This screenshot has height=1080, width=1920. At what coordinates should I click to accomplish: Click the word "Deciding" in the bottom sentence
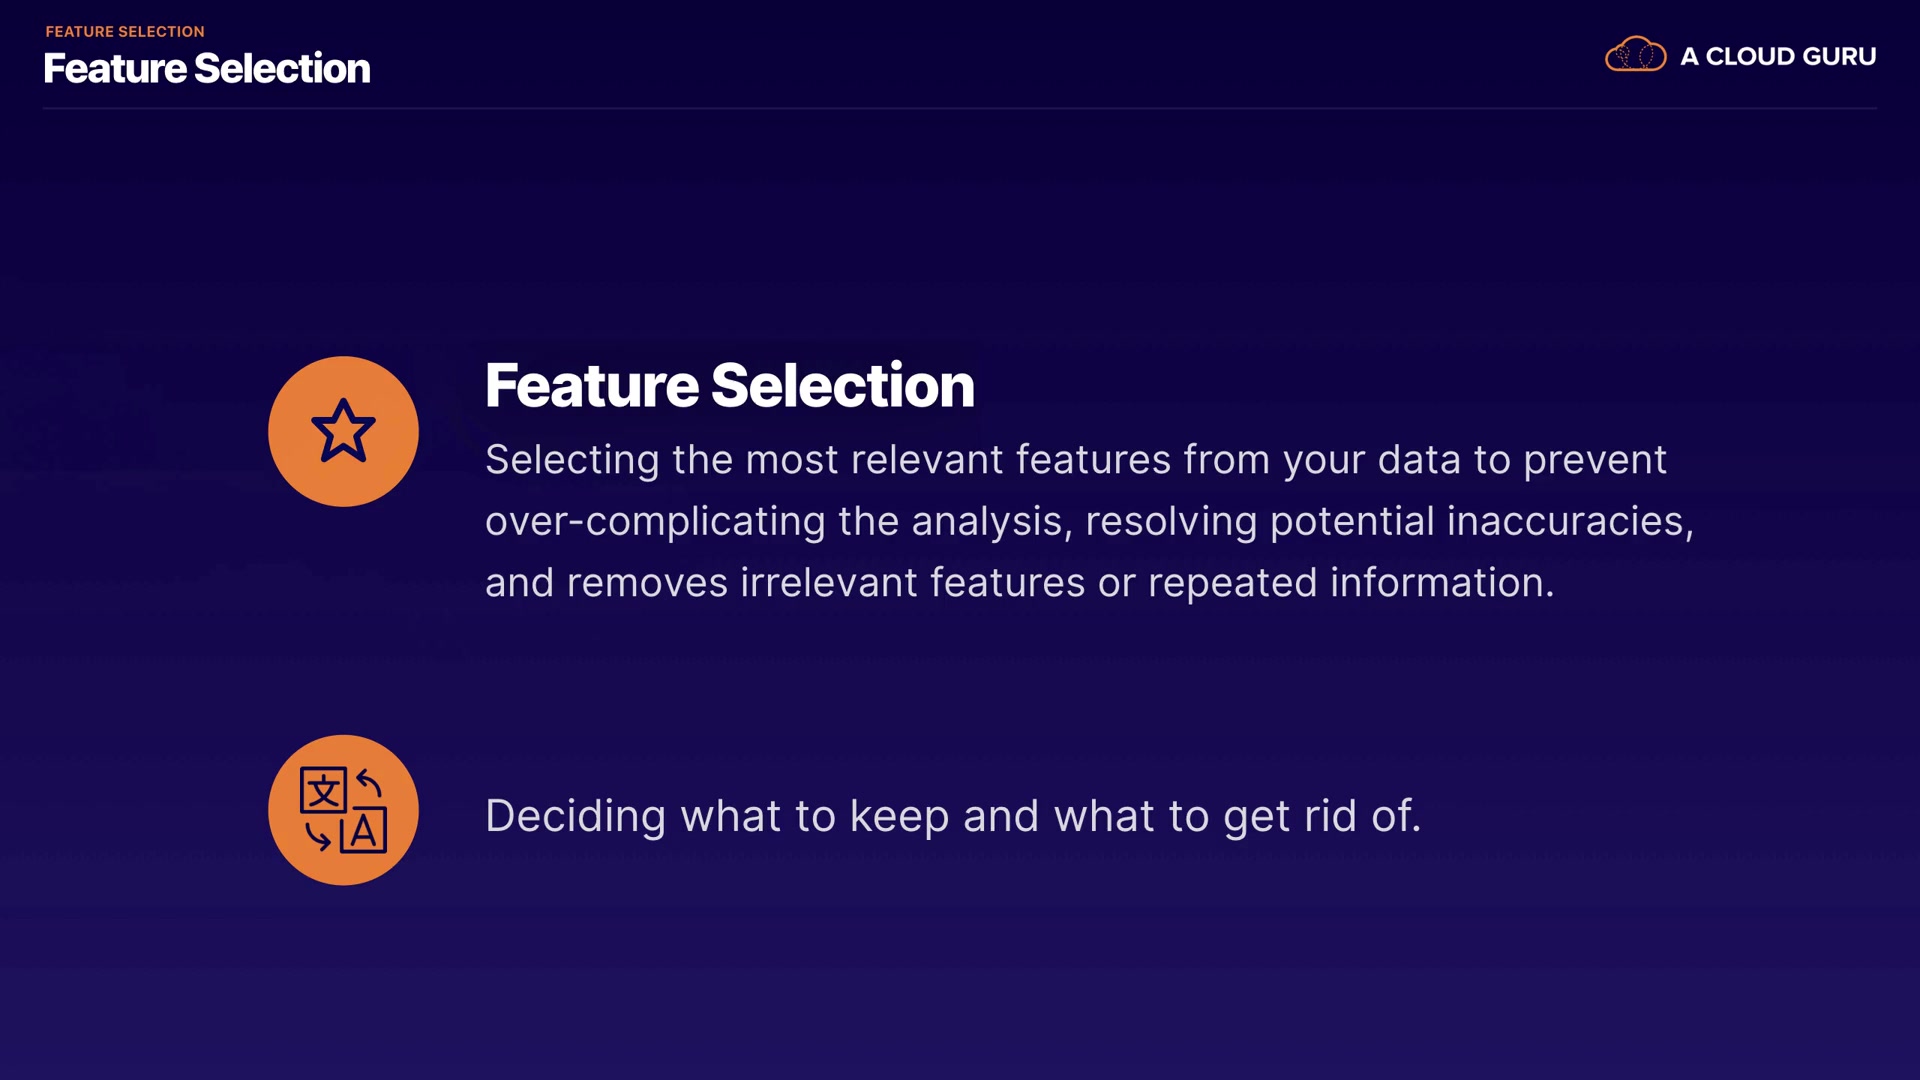(575, 816)
